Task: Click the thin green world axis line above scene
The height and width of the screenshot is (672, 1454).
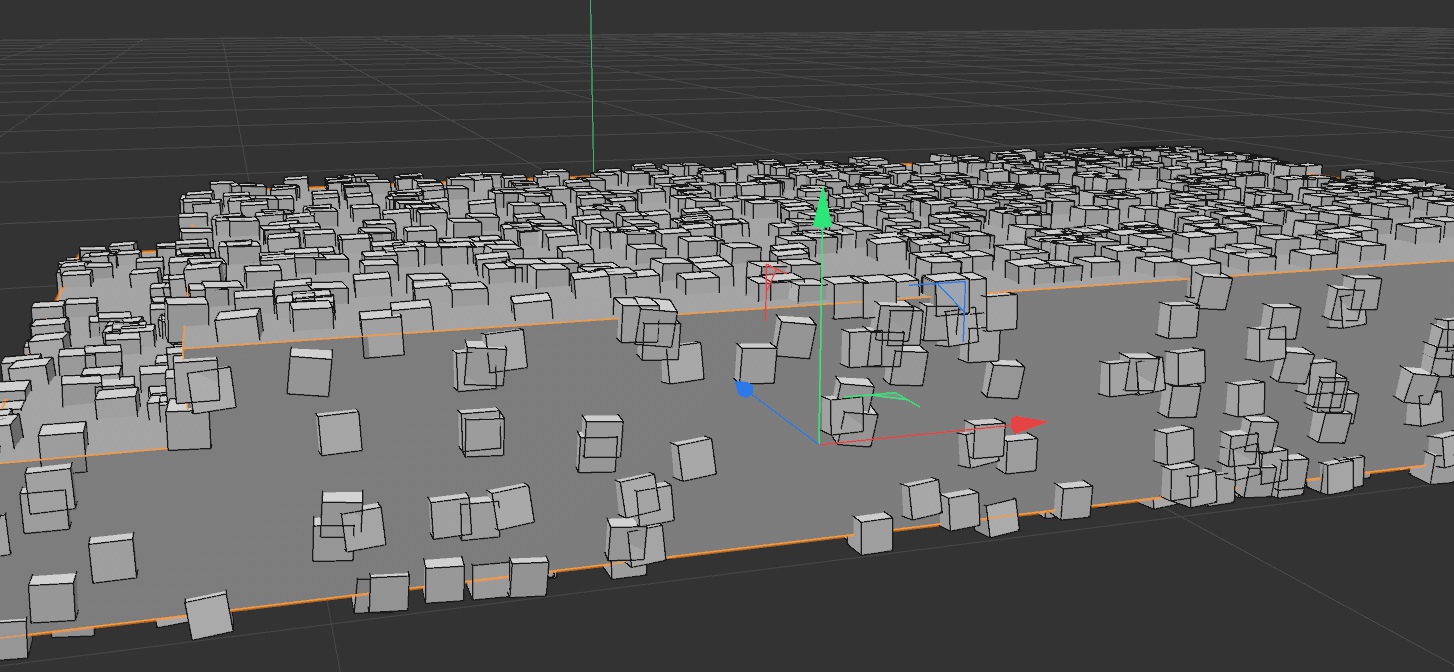Action: [x=591, y=80]
